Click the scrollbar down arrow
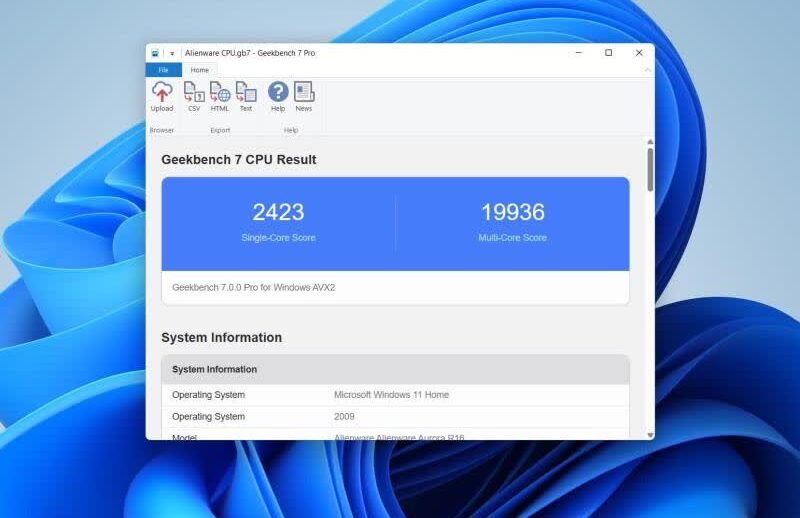The width and height of the screenshot is (800, 518). [650, 435]
